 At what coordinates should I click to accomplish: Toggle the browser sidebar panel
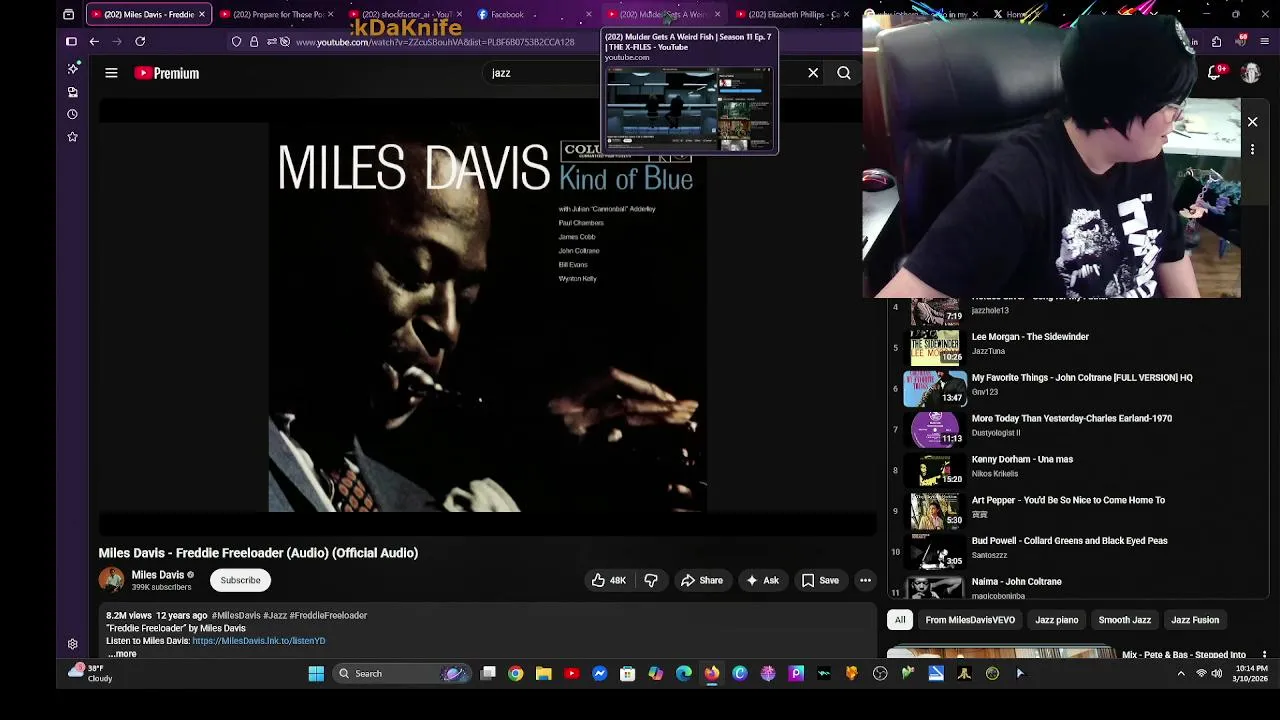(x=71, y=42)
